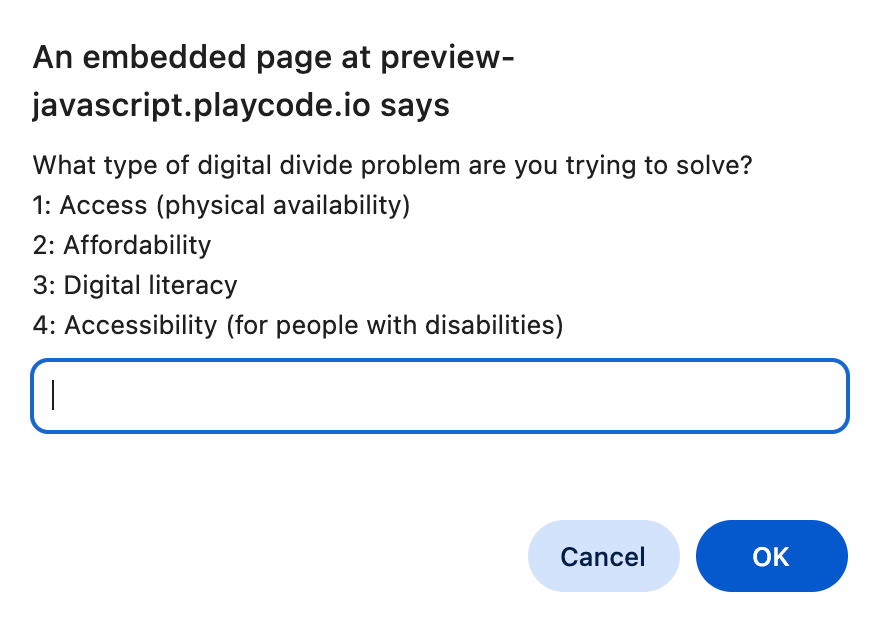Place cursor in the empty input box
The height and width of the screenshot is (620, 882).
440,396
